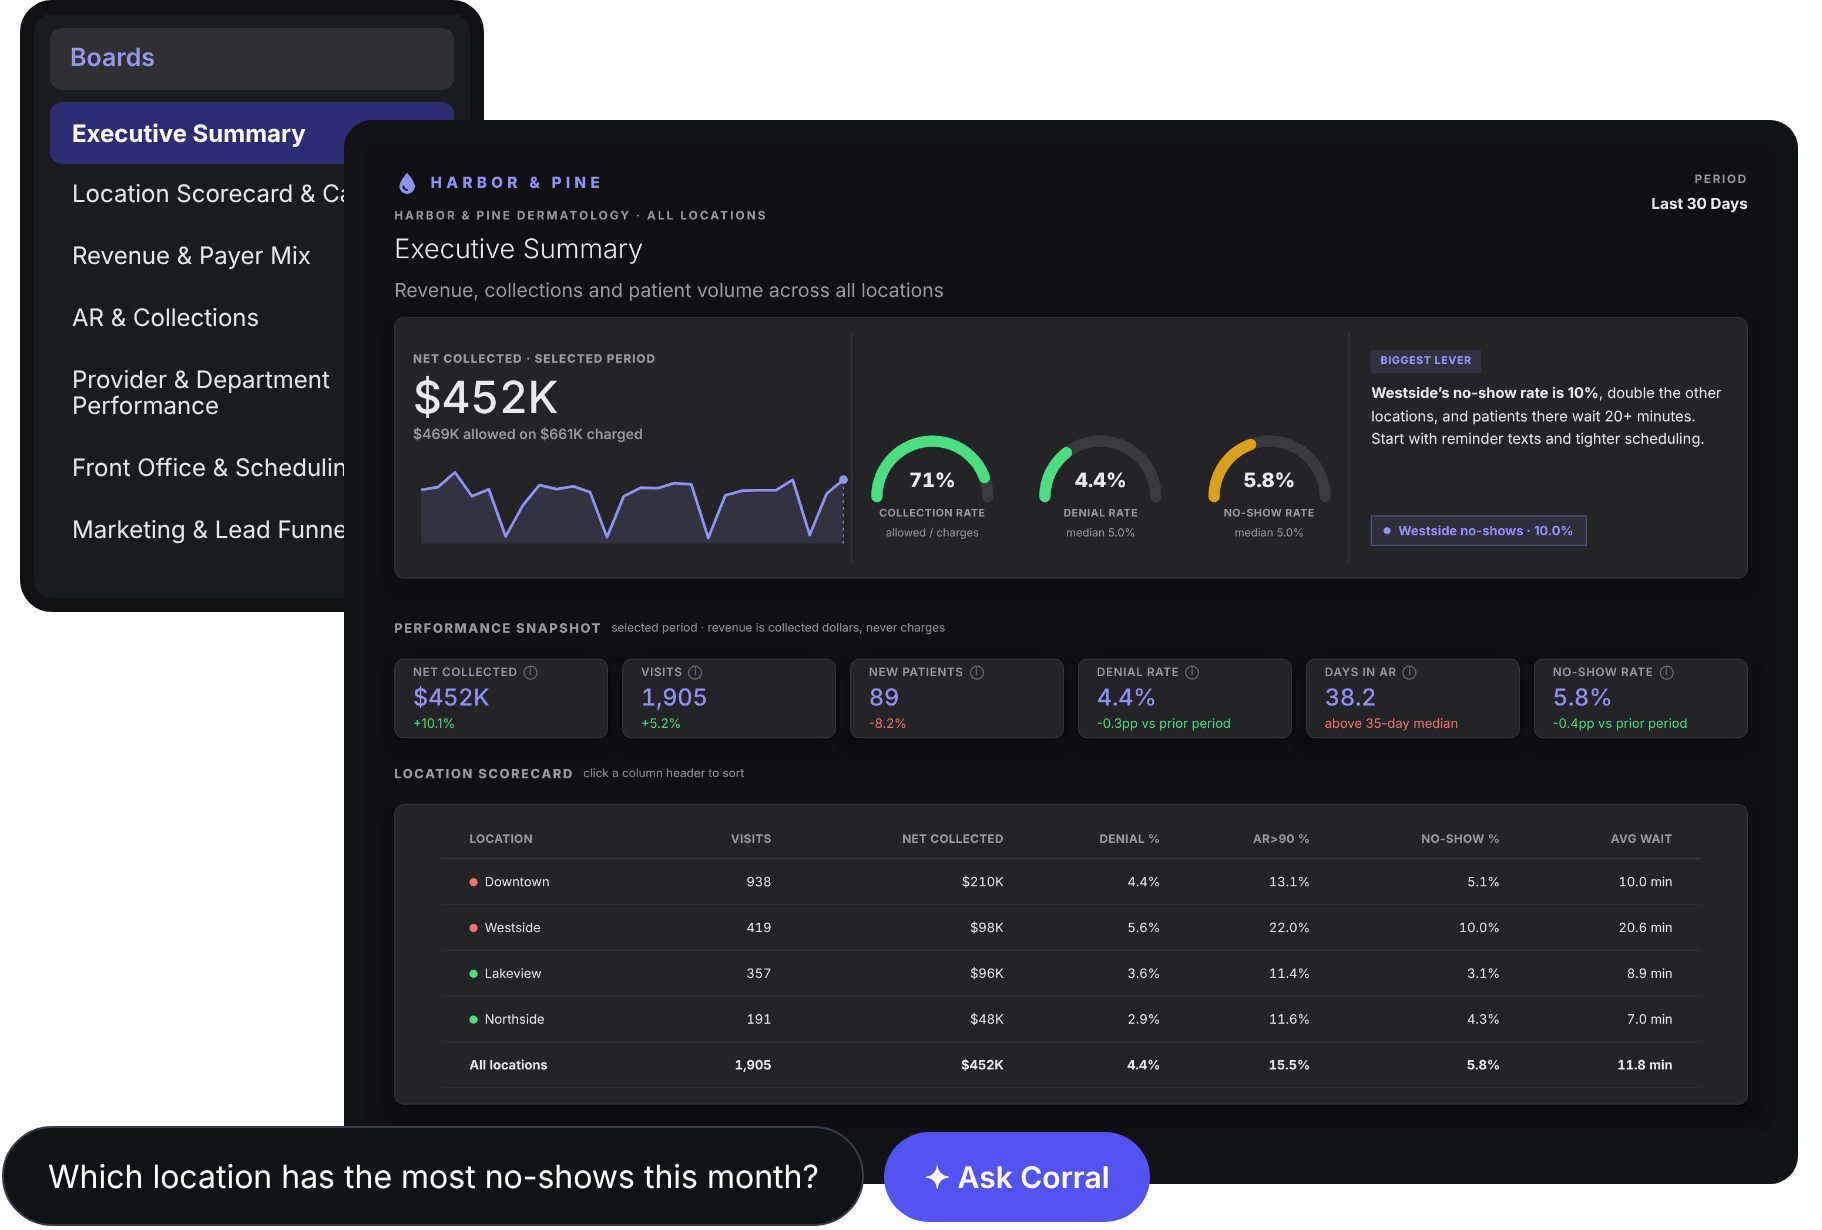The image size is (1822, 1230).
Task: Click Lakeview's 357 visits value
Action: coord(759,974)
